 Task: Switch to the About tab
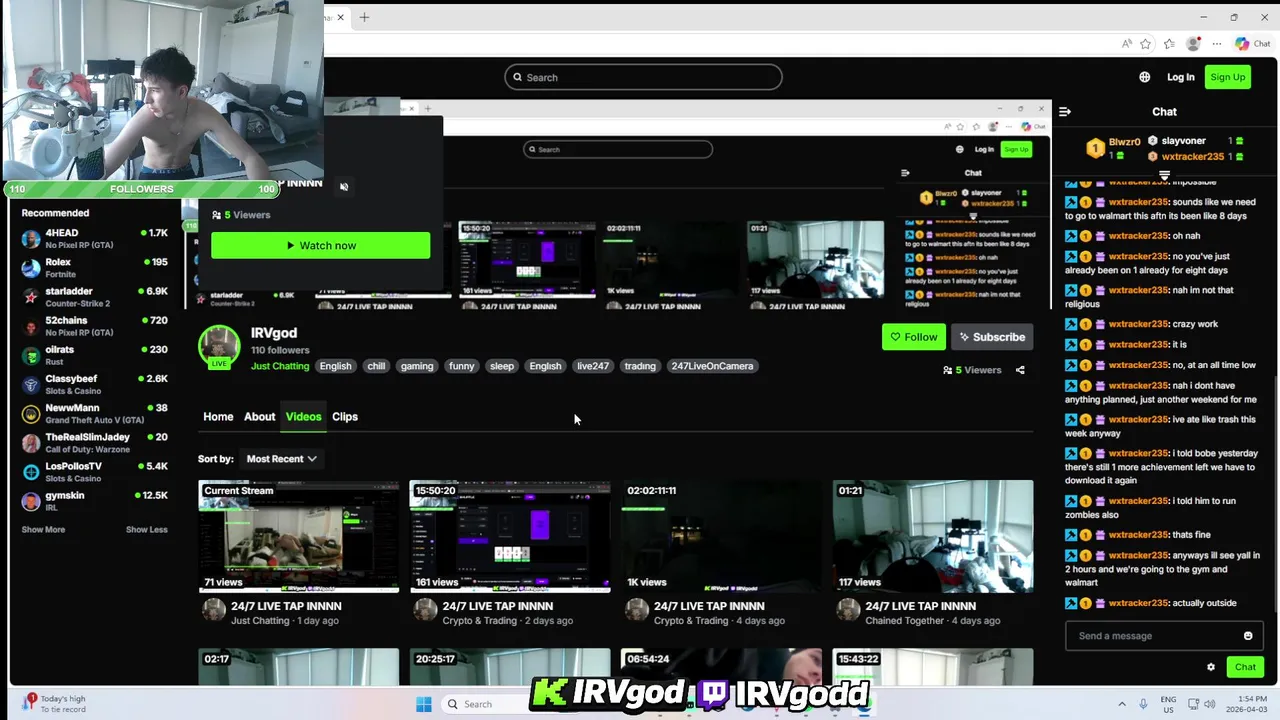click(259, 417)
